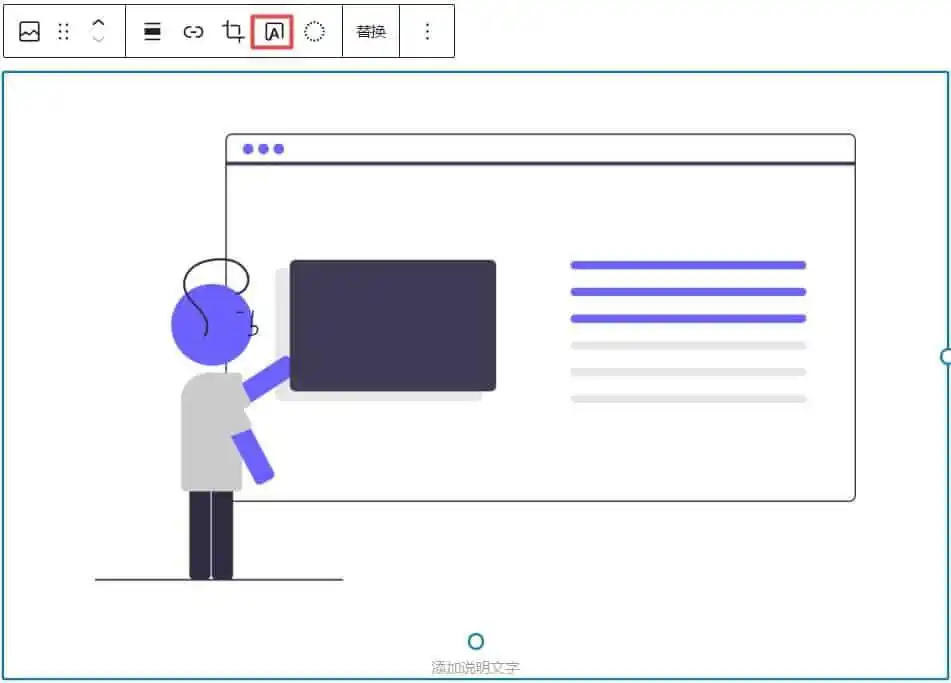The height and width of the screenshot is (683, 951).
Task: Click the 替换 replace button
Action: coord(371,32)
